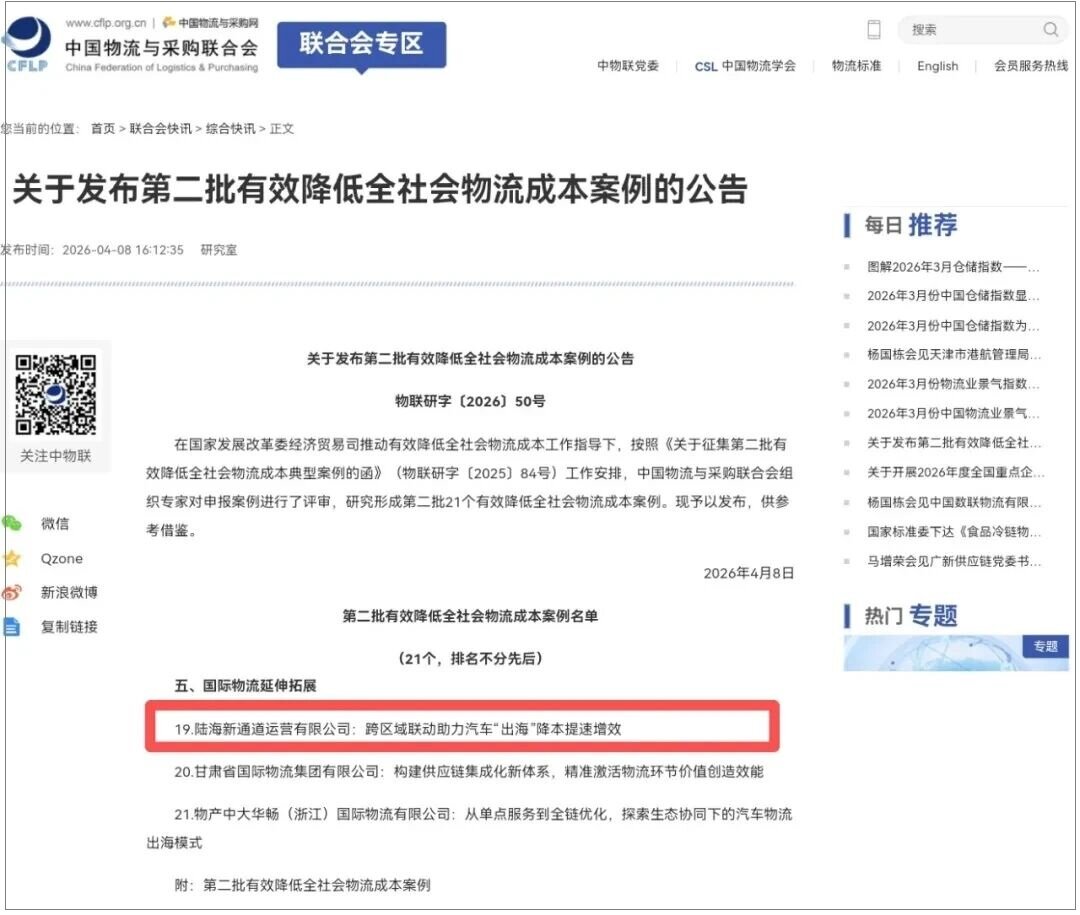Open 图解2026年3月仓储指数 recommended article

pos(952,267)
